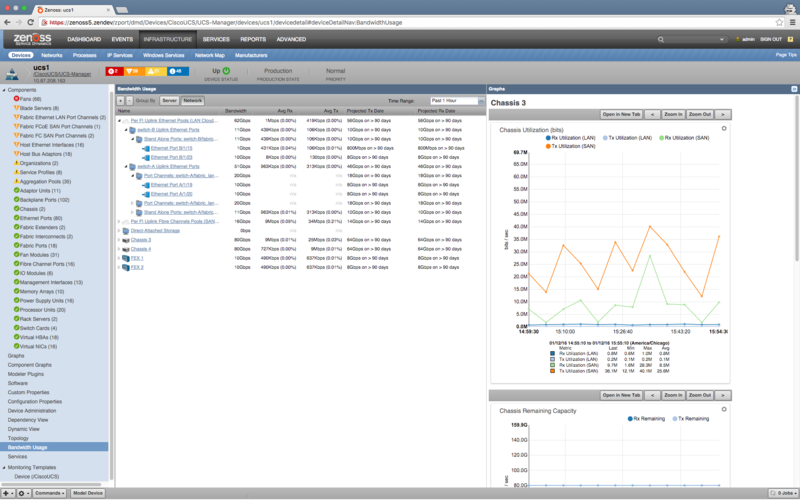Click the green check icon beside Adaptor Units
Screen dimensions: 800x500
(x=16, y=191)
